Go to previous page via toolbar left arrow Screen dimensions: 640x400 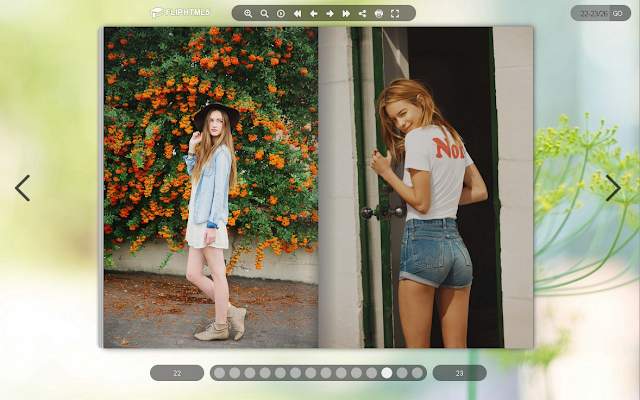click(x=313, y=13)
